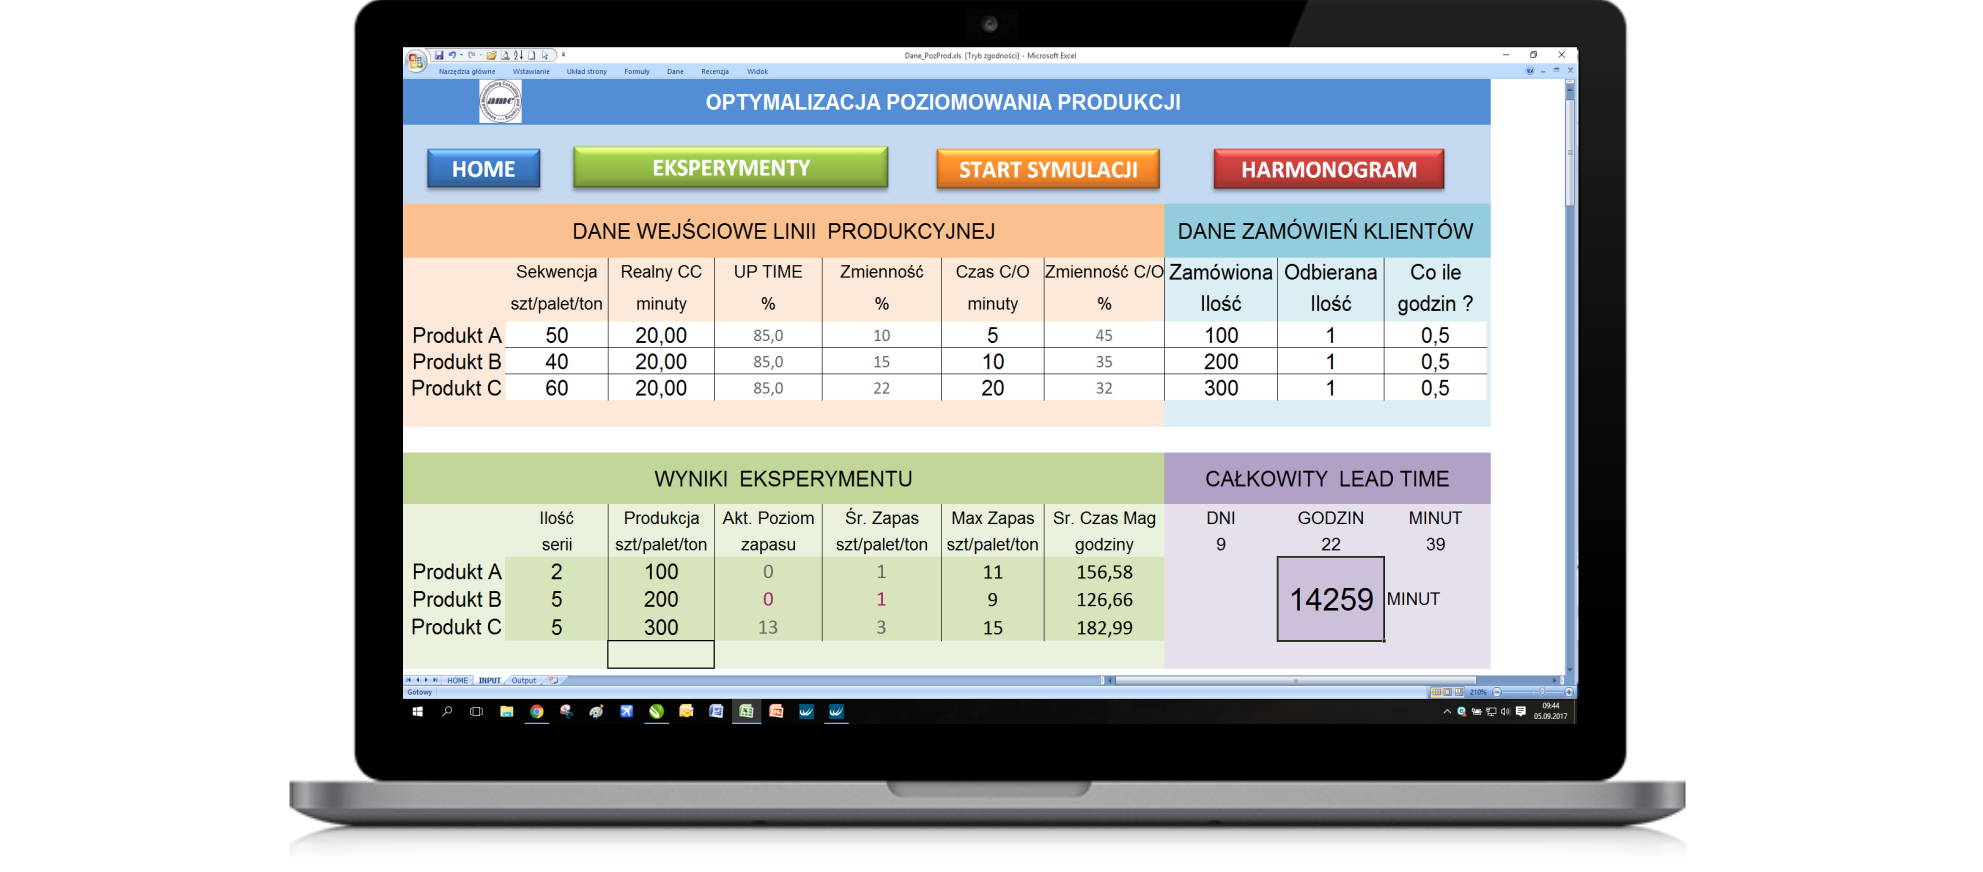Click the zoom out minus button
1983x872 pixels.
coord(1497,692)
